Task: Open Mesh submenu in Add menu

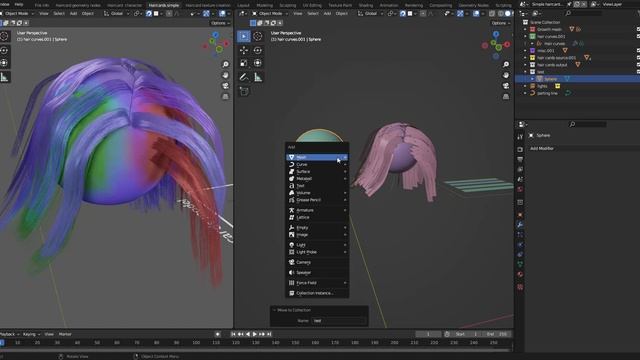Action: [317, 157]
